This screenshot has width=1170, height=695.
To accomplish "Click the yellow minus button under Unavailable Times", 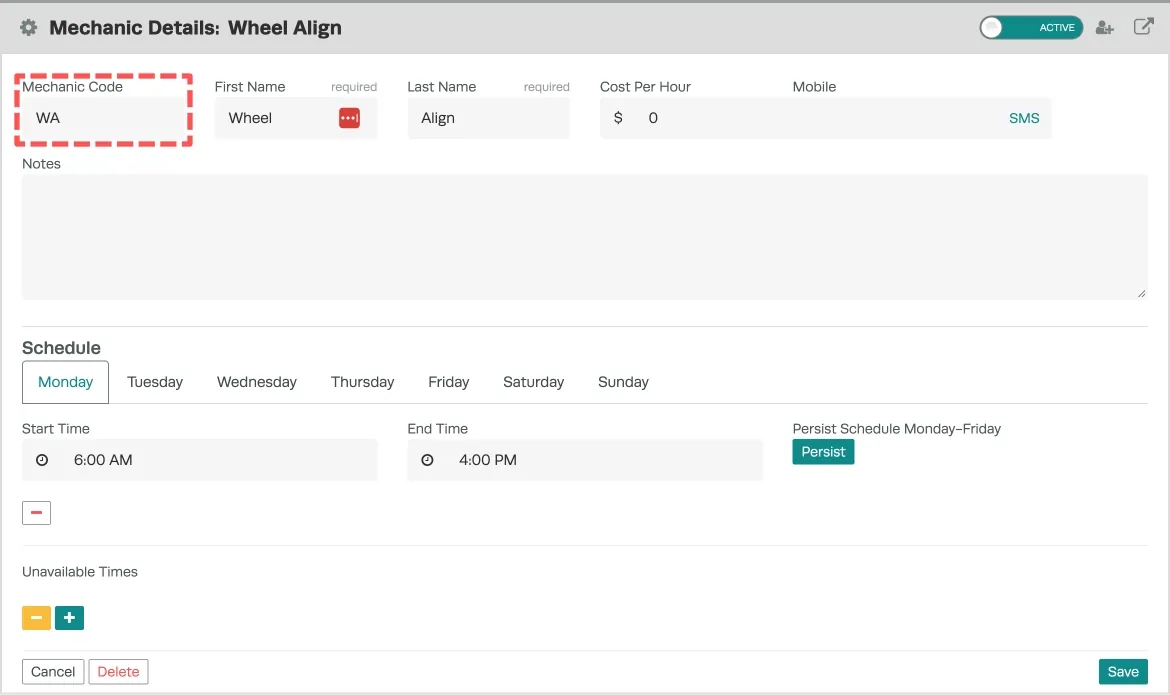I will click(x=37, y=617).
